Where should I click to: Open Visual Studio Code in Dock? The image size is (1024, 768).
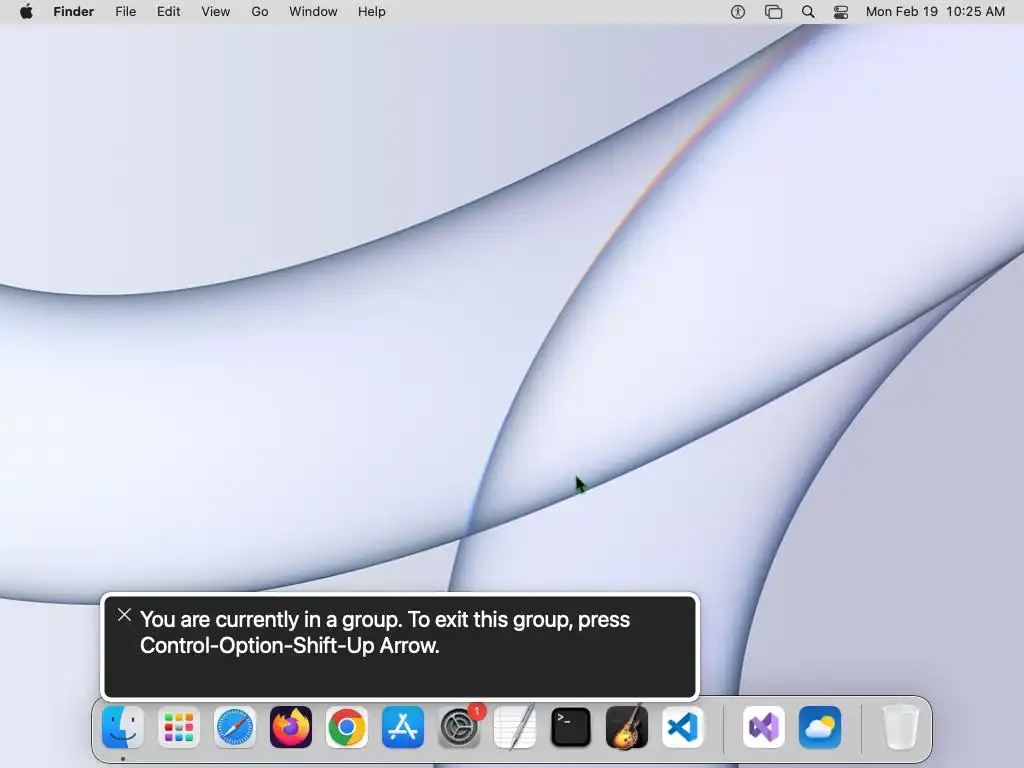pos(683,727)
